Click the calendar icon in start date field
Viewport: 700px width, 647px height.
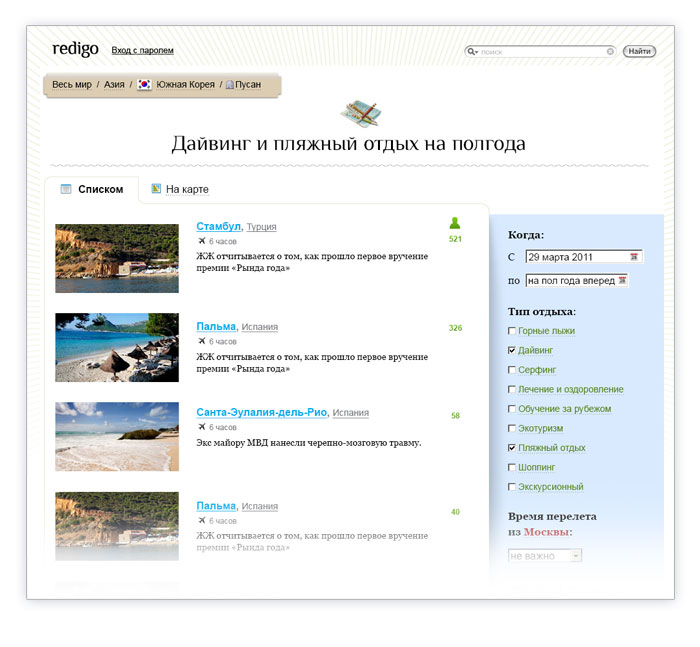pos(633,258)
